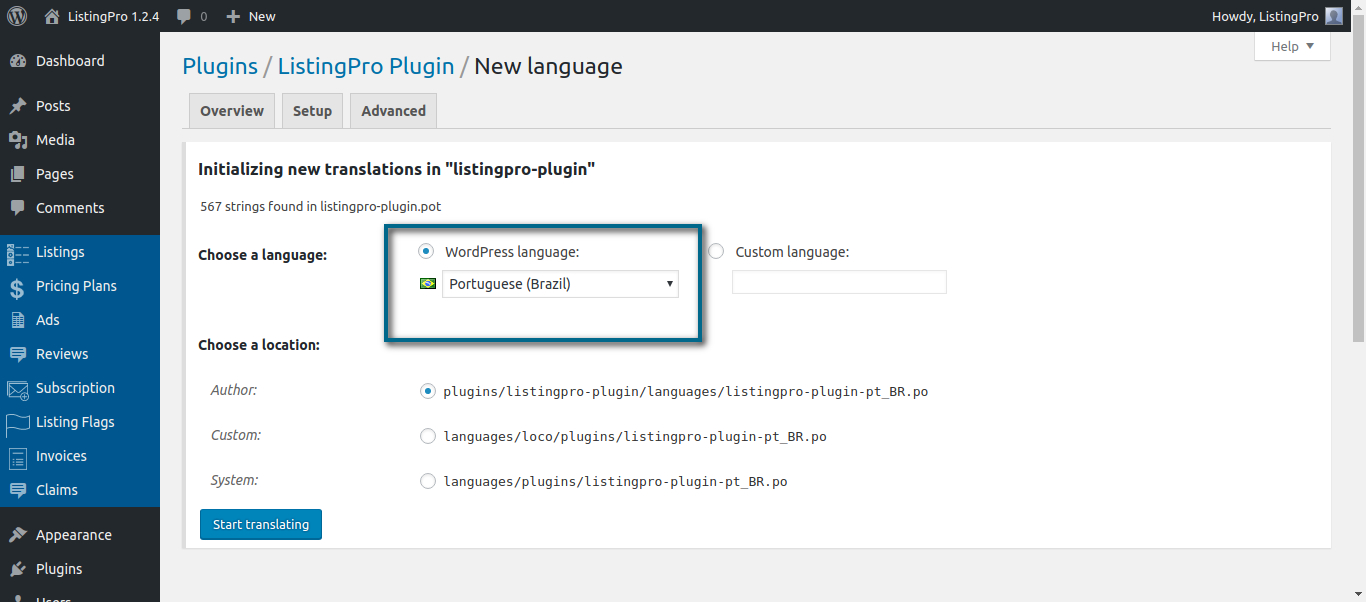
Task: Click the plus icon for New content
Action: 233,16
